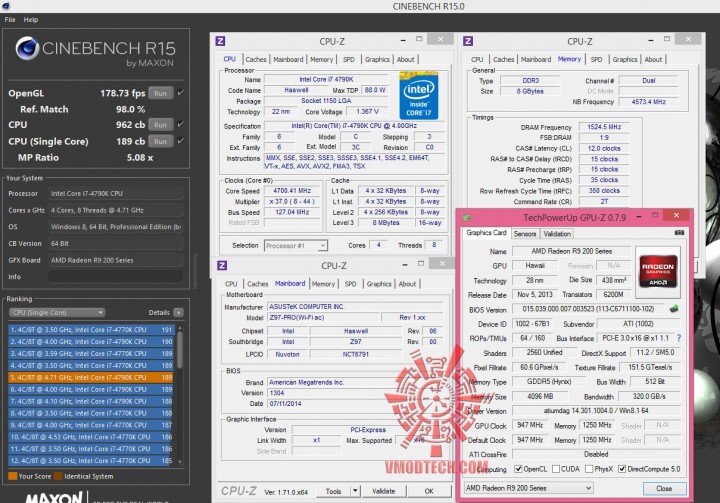Click the Radeon Graphics logo in GPU-Z
The image size is (720, 503).
pyautogui.click(x=658, y=271)
